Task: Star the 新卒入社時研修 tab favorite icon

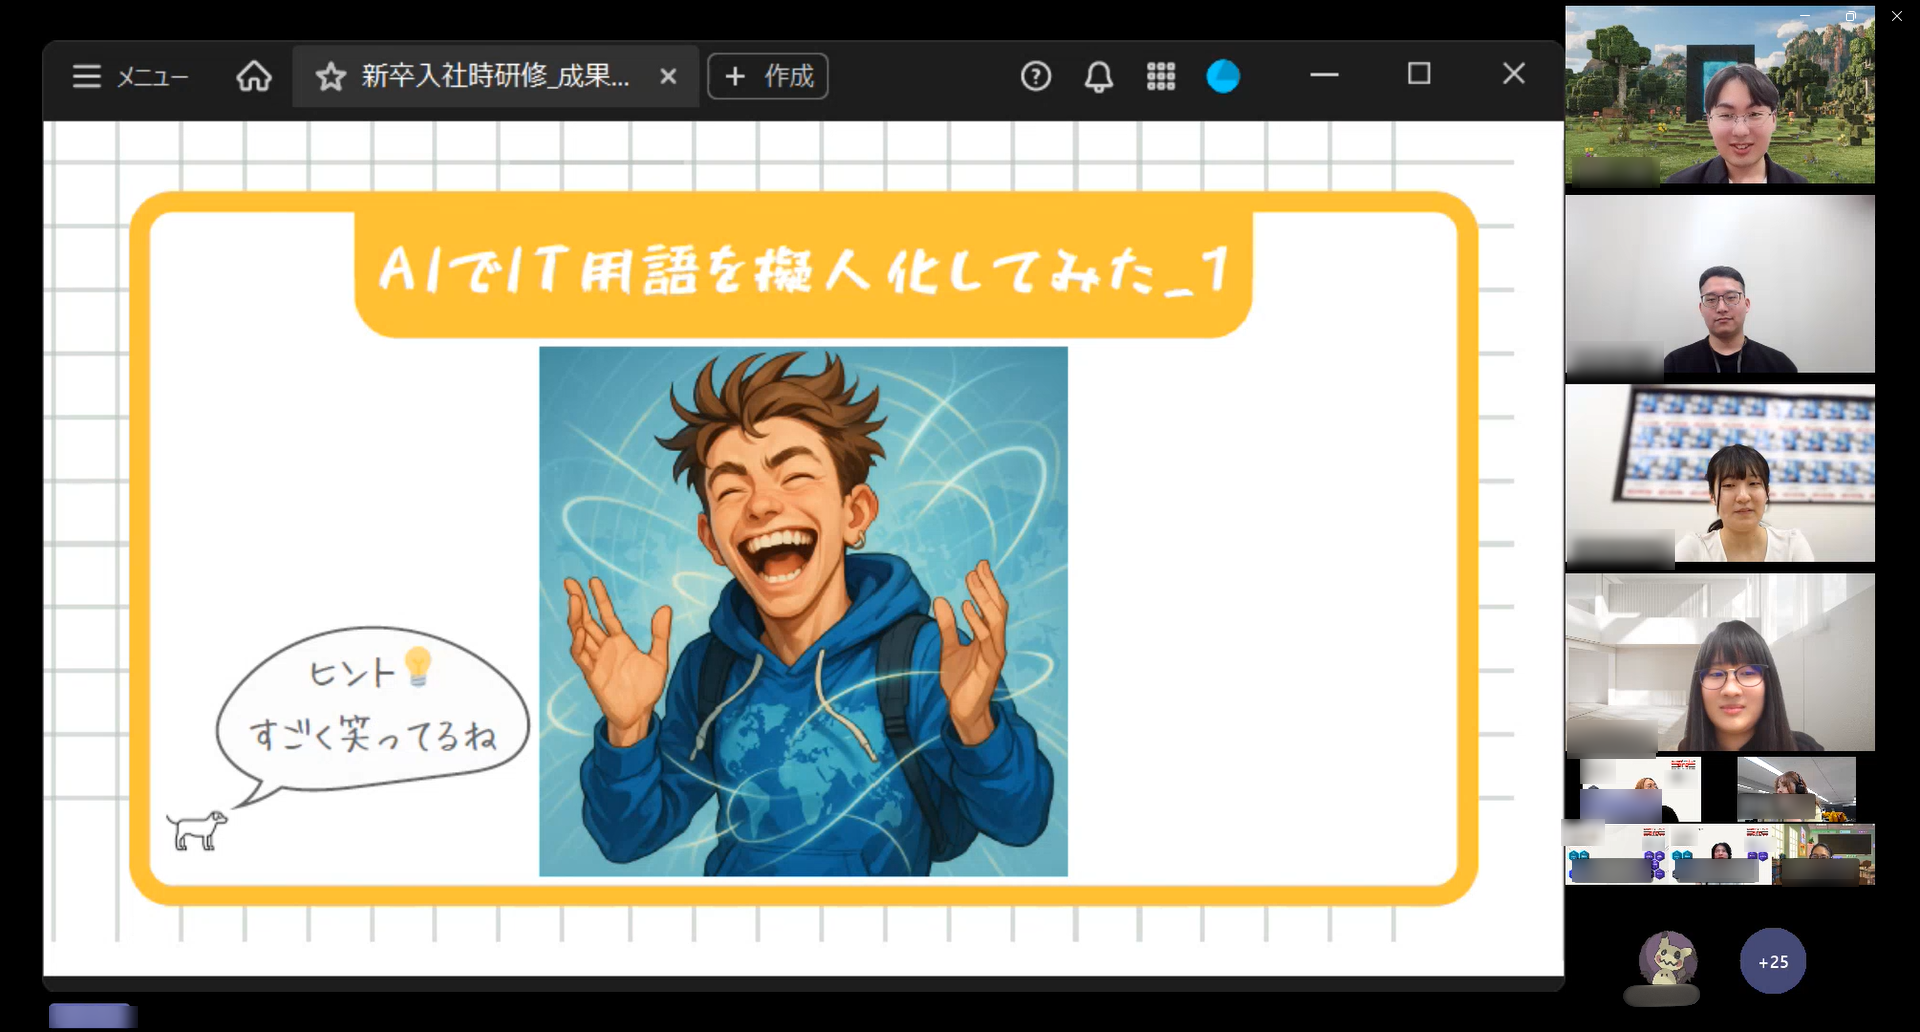Action: (331, 76)
